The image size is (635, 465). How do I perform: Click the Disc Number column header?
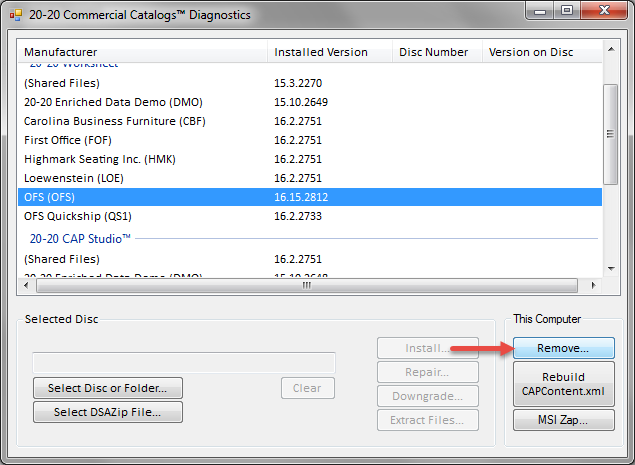pyautogui.click(x=437, y=52)
